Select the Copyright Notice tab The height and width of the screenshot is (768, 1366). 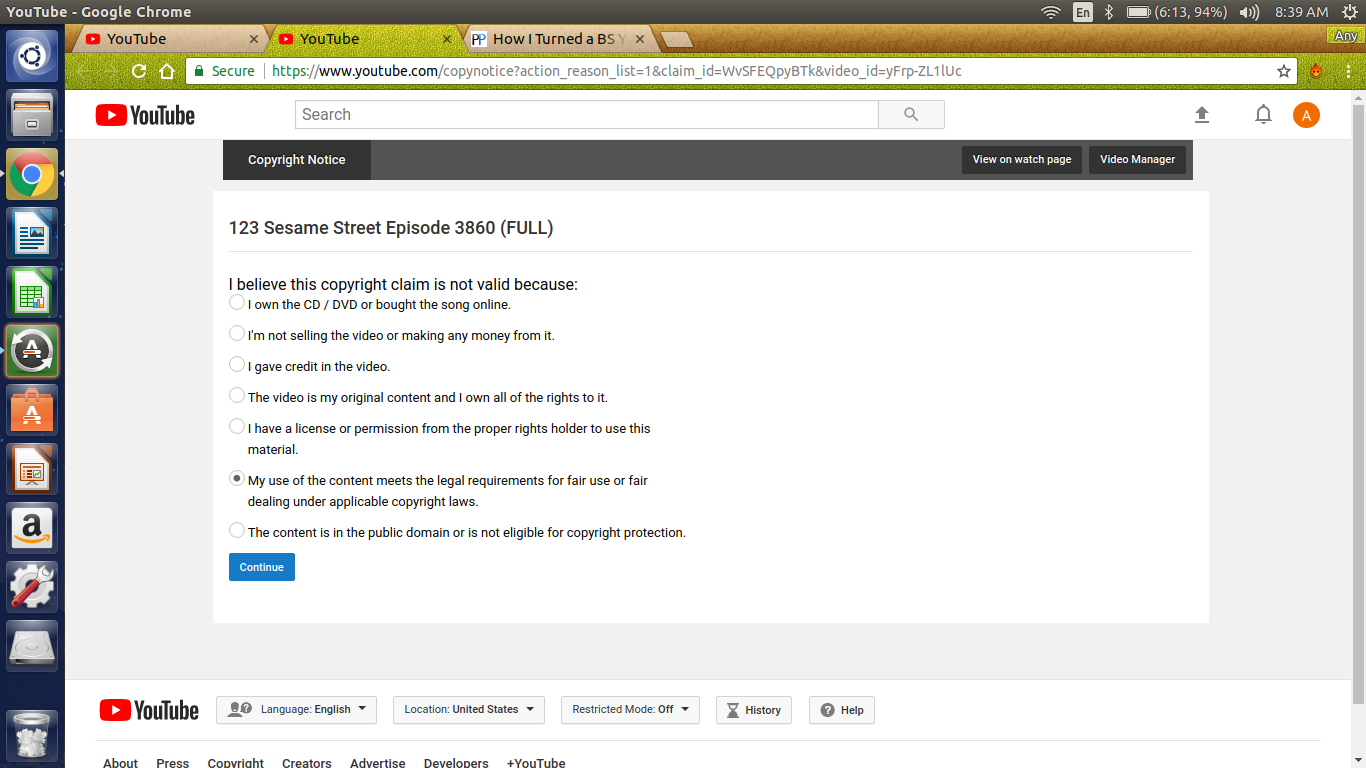[x=297, y=160]
